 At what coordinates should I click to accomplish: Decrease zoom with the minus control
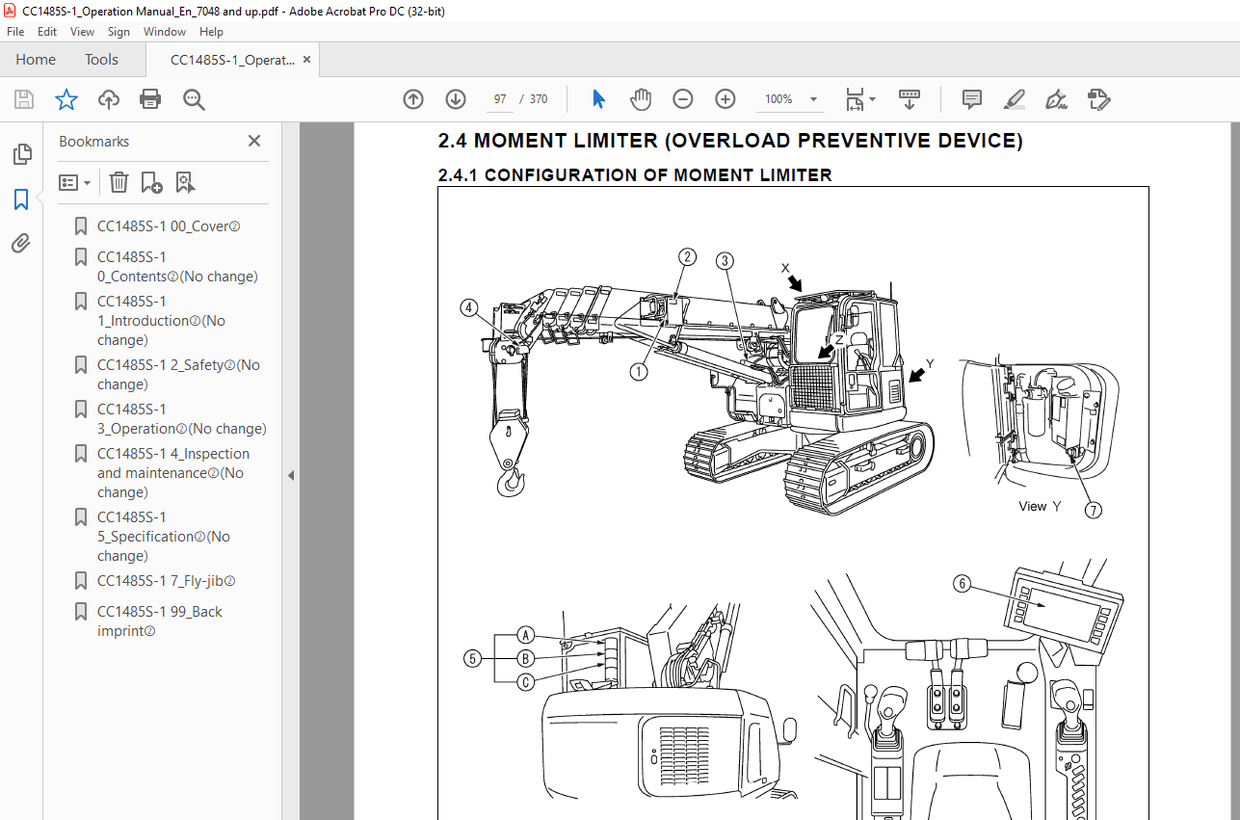pyautogui.click(x=683, y=99)
